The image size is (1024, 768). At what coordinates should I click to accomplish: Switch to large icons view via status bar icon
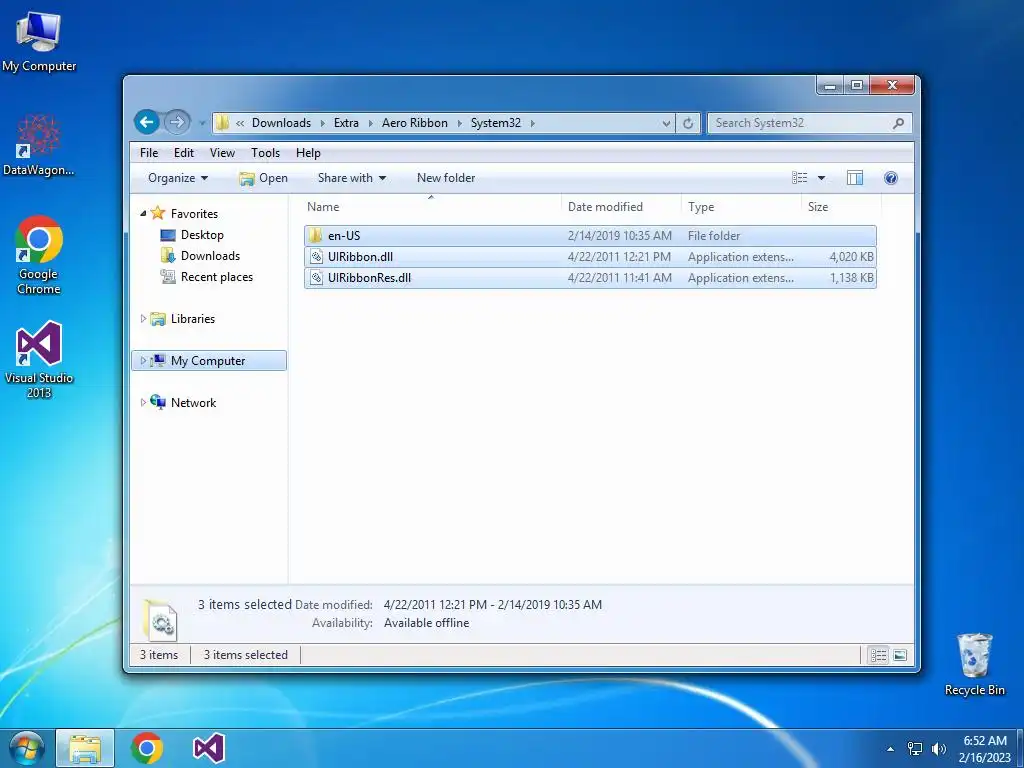[x=901, y=655]
